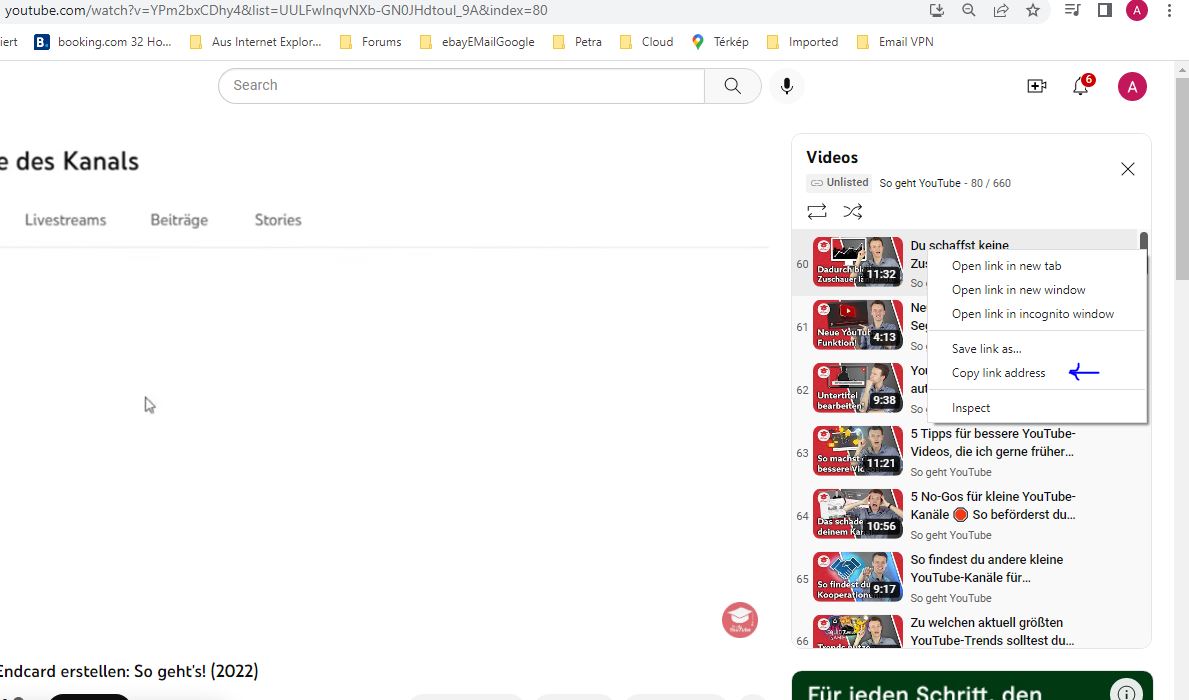Click the red graduation cap watermark icon
Image resolution: width=1189 pixels, height=700 pixels.
click(x=740, y=620)
